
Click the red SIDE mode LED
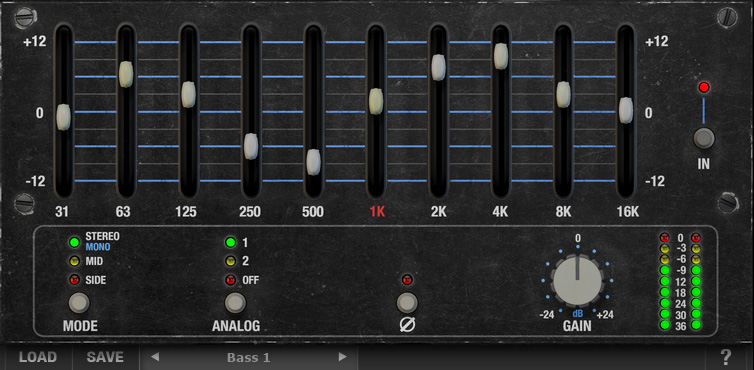coord(75,280)
